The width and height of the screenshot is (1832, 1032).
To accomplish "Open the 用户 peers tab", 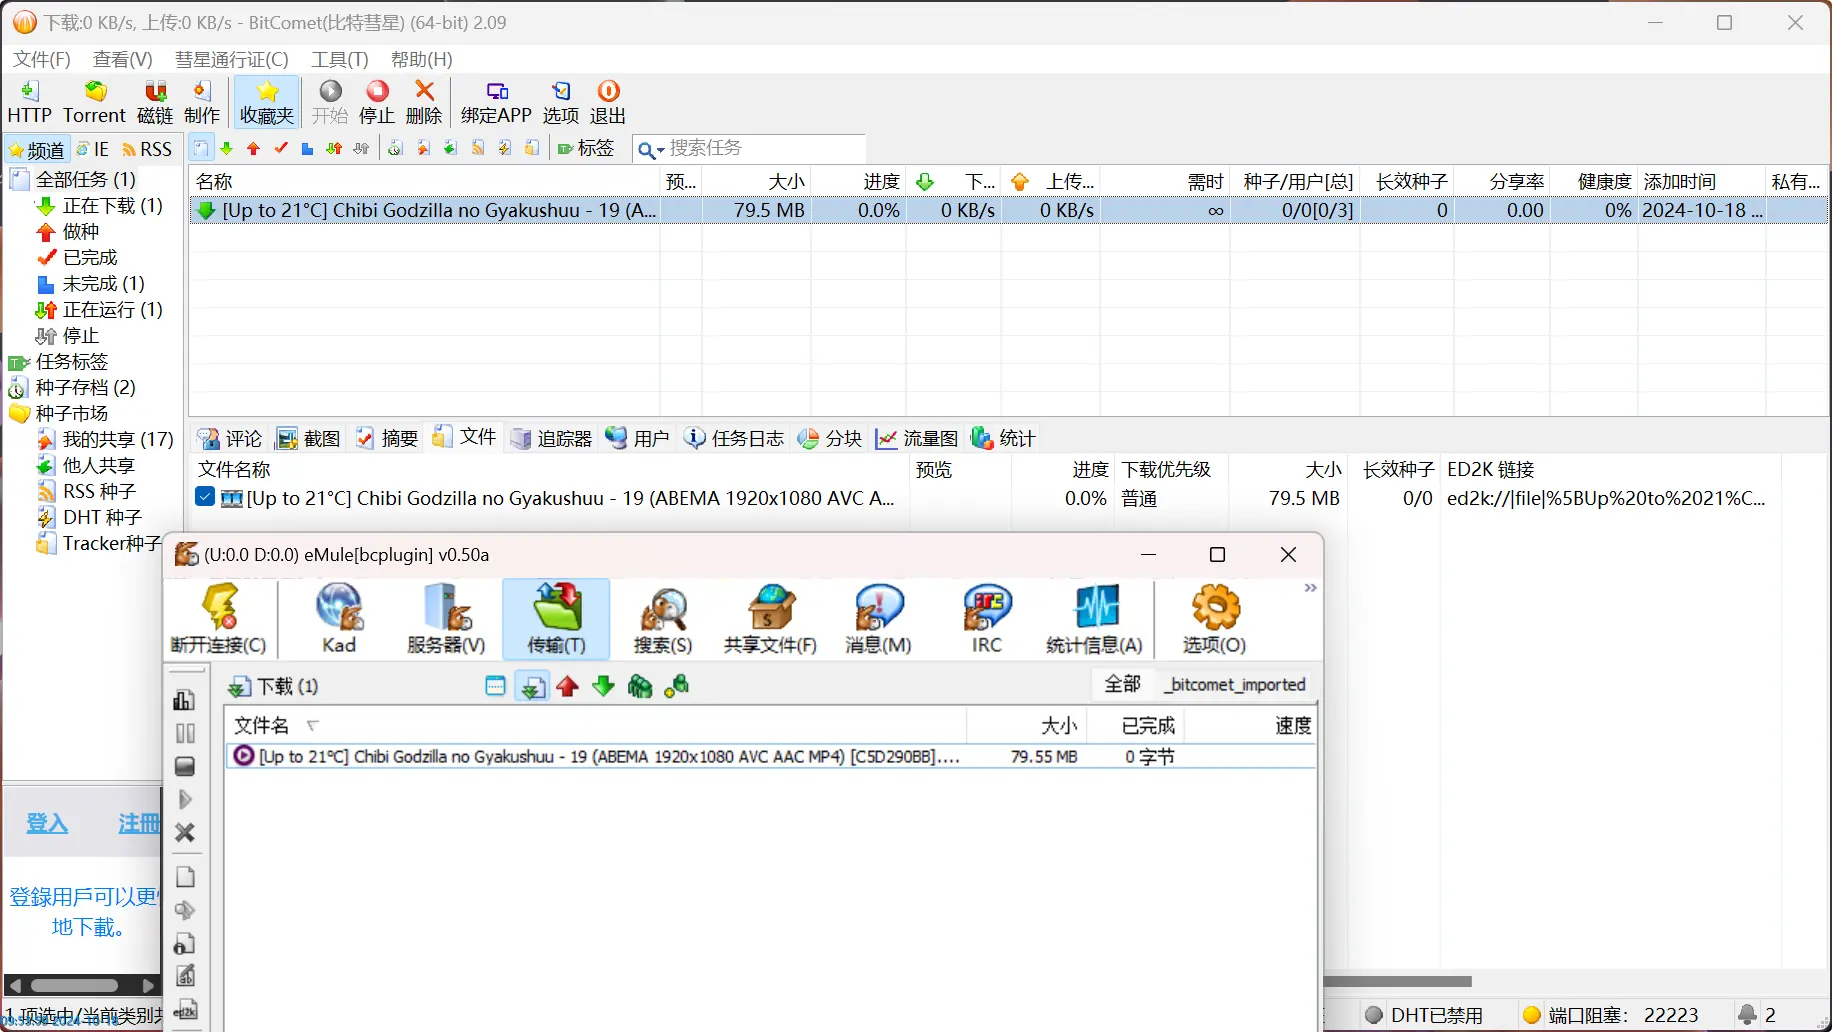I will 638,438.
